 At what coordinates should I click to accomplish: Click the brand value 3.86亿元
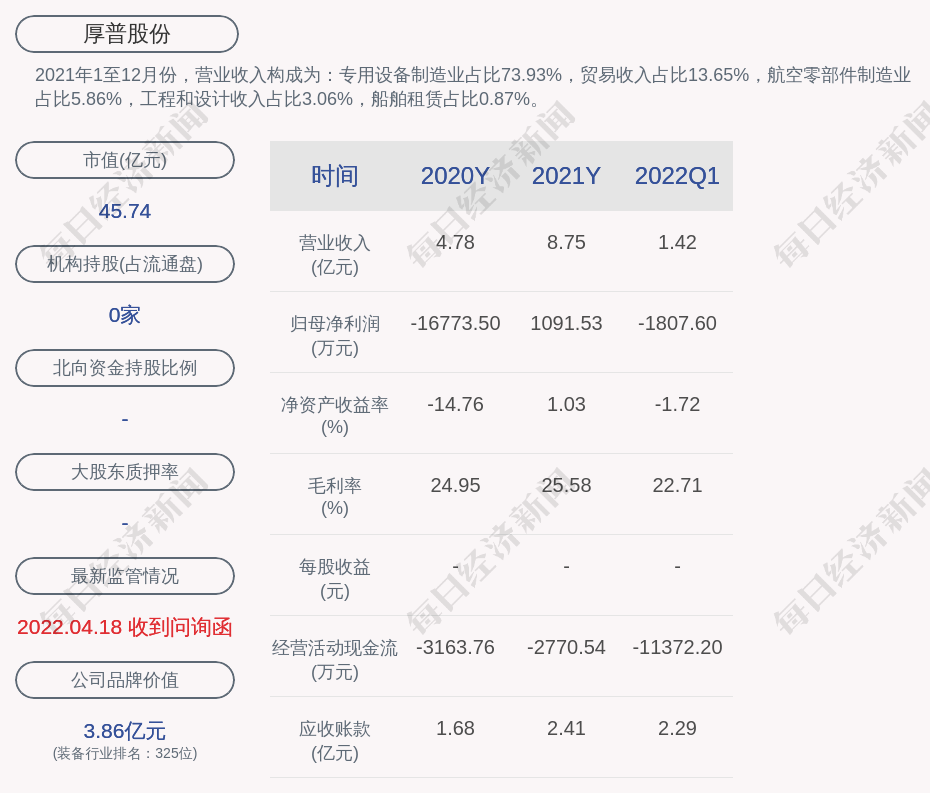point(125,731)
